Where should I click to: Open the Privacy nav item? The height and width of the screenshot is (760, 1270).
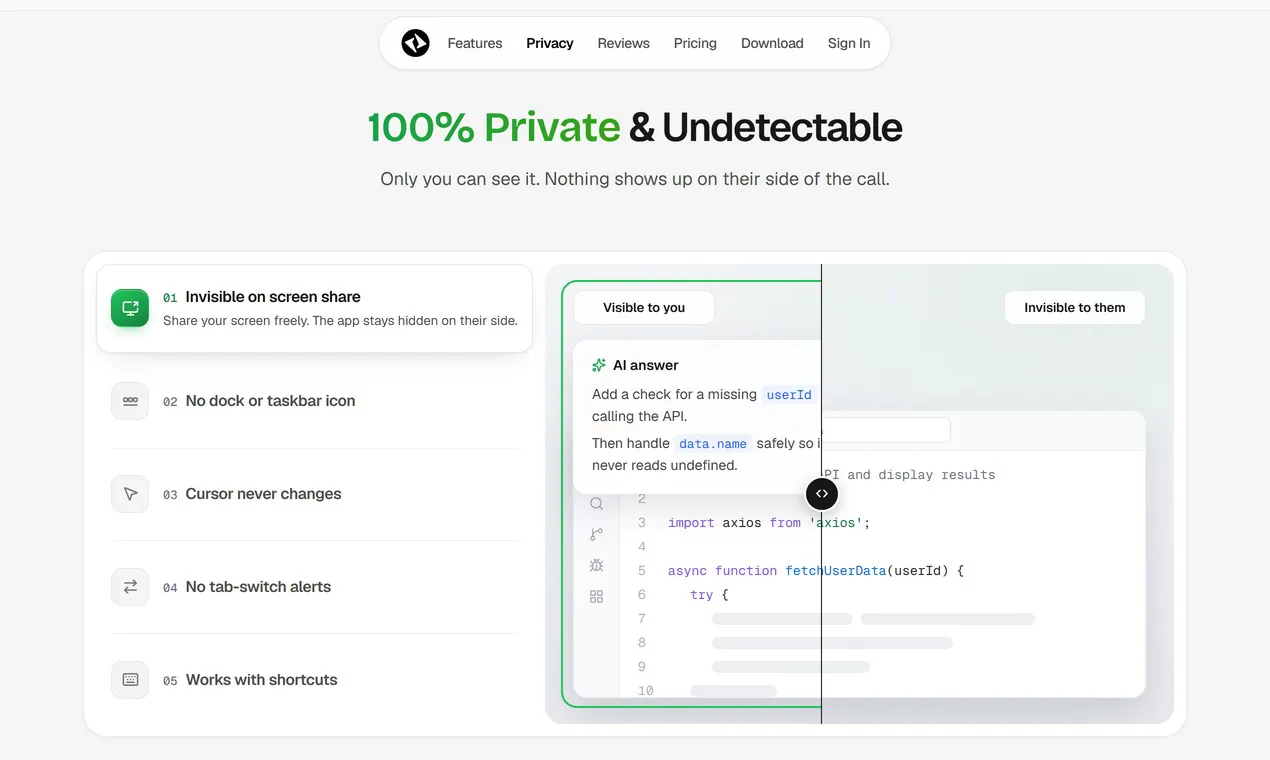tap(550, 43)
